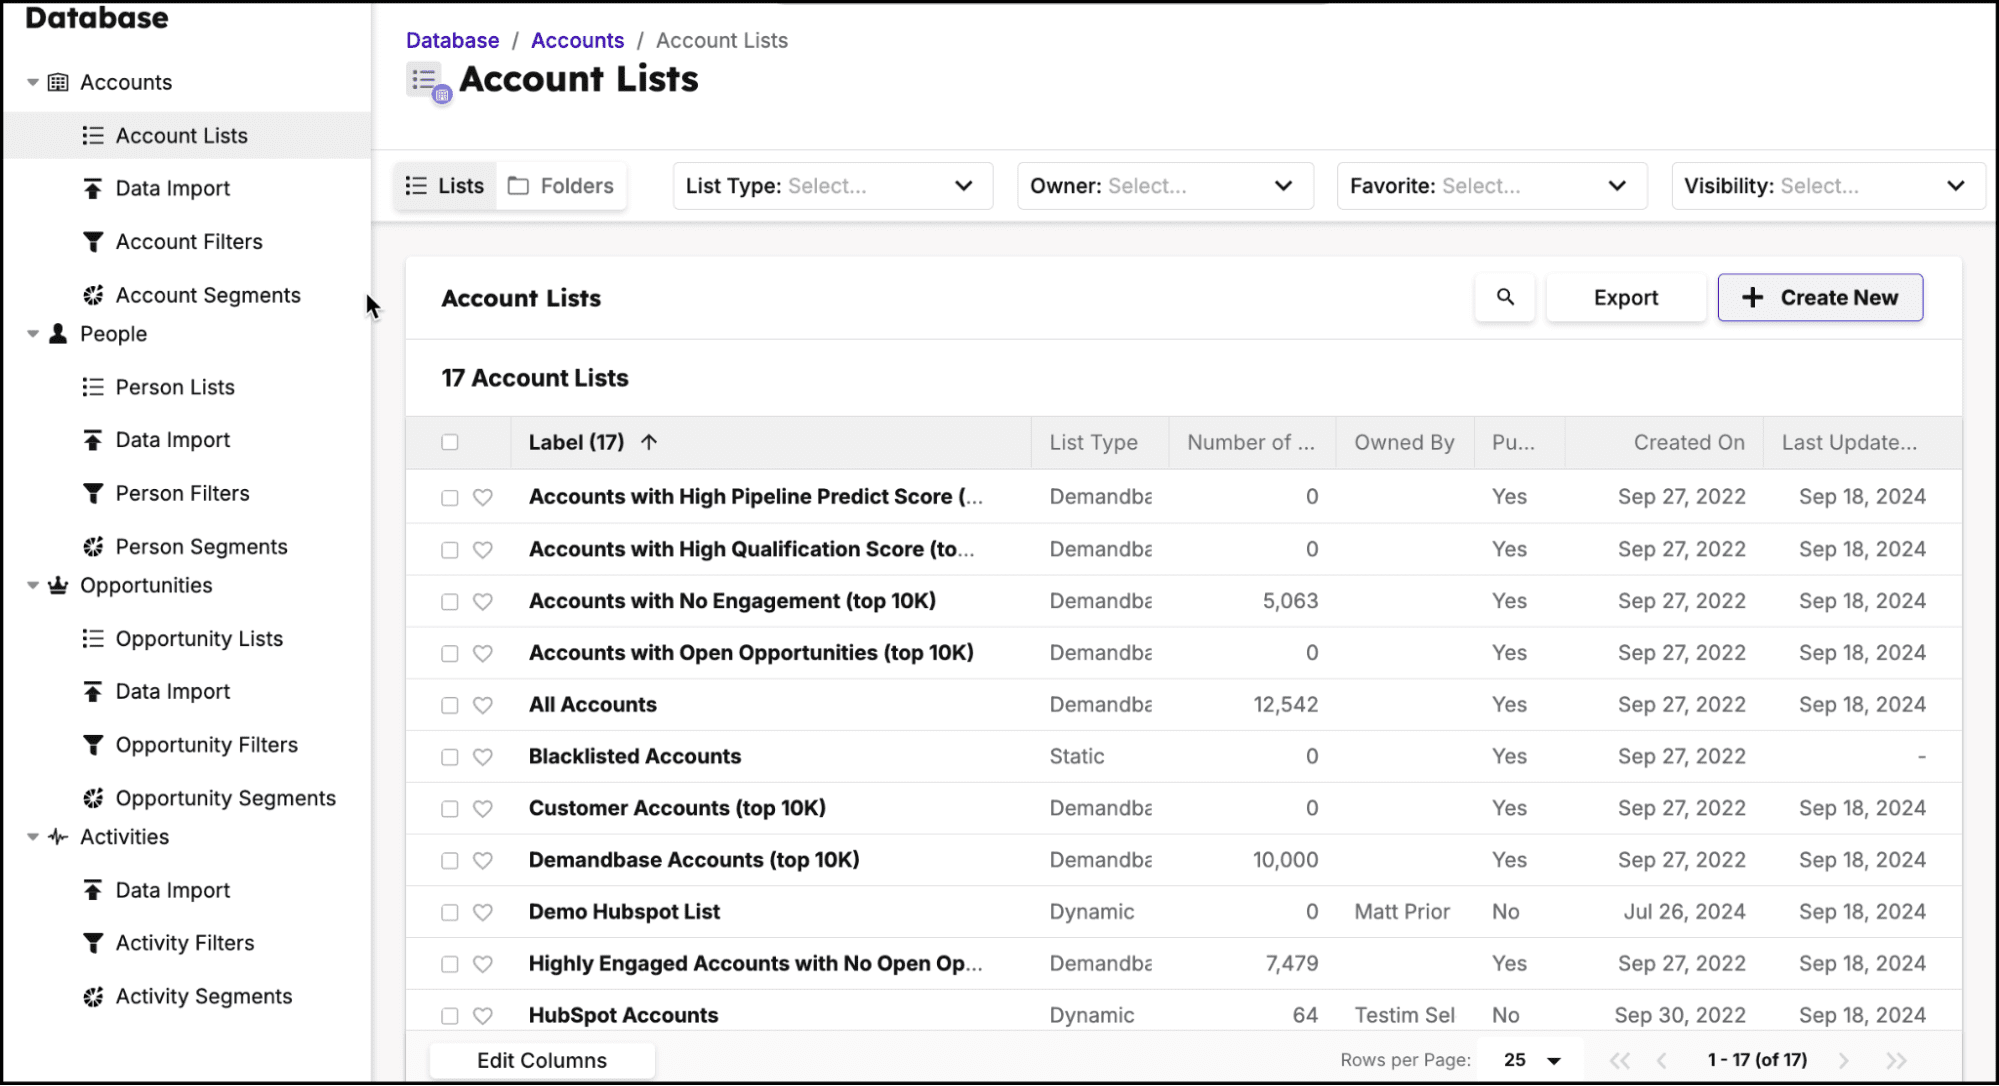The height and width of the screenshot is (1086, 1999).
Task: Check the Demo Hubspot List row checkbox
Action: coord(449,911)
